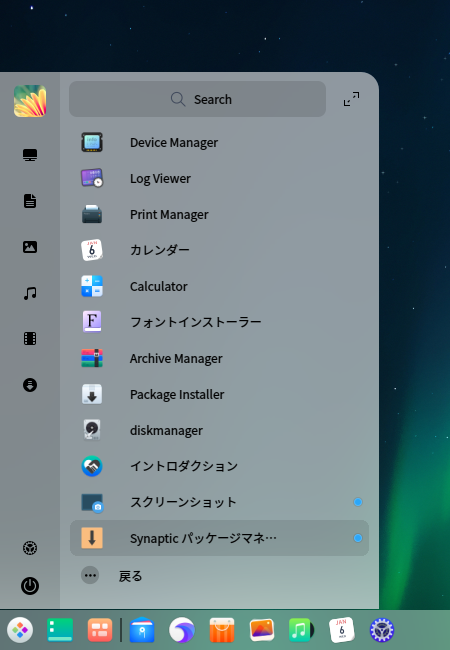Launch Package Installer

219,394
